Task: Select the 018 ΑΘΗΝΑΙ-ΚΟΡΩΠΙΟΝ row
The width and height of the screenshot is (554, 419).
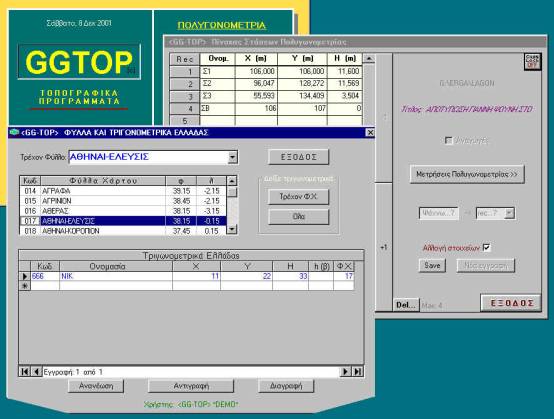Action: [123, 231]
